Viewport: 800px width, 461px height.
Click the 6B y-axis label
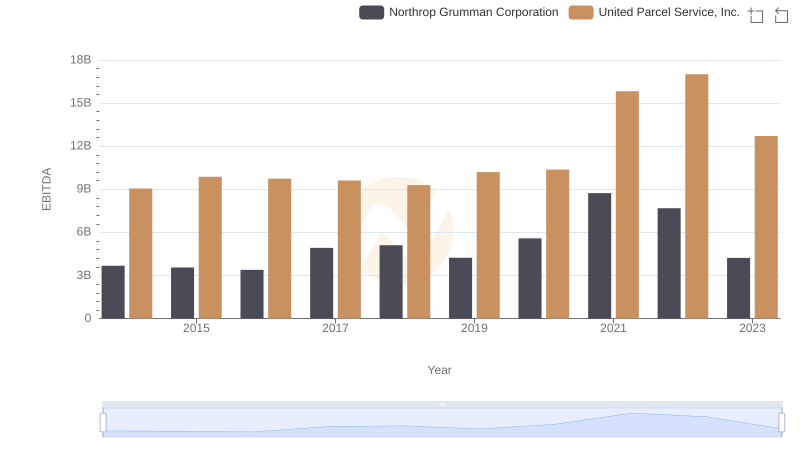pos(84,232)
